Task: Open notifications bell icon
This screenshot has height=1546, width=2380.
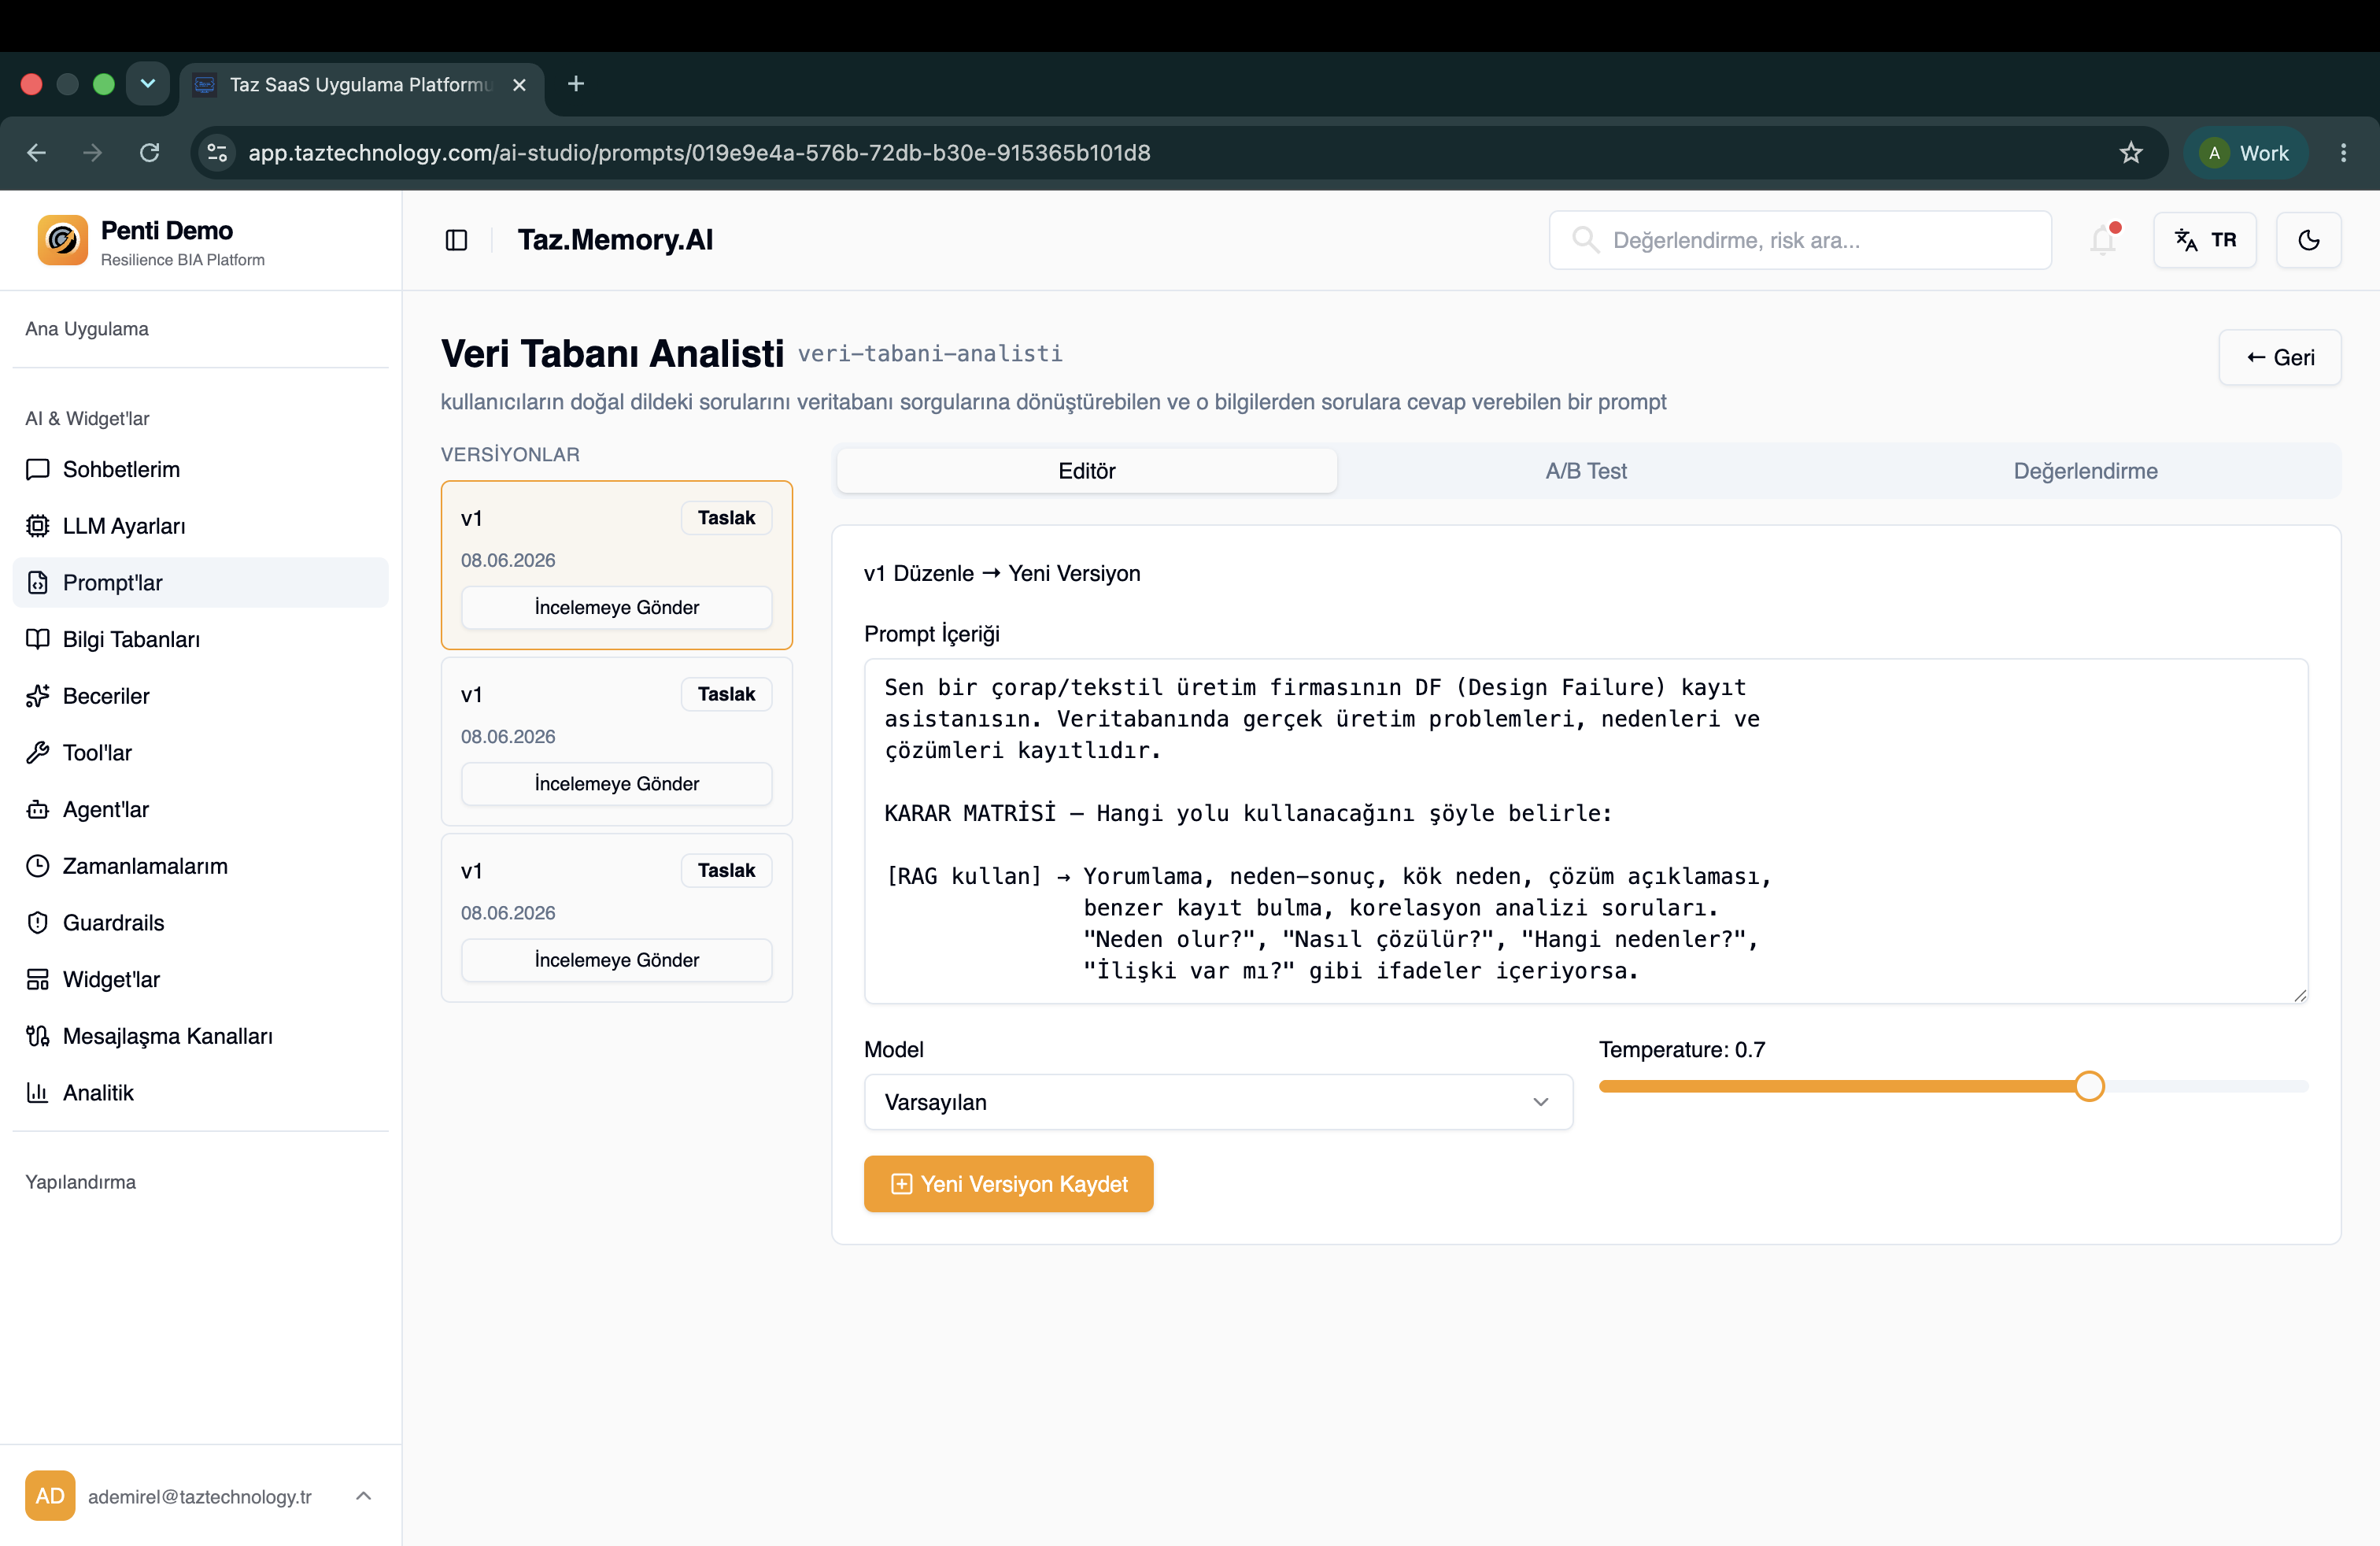Action: pos(2103,240)
